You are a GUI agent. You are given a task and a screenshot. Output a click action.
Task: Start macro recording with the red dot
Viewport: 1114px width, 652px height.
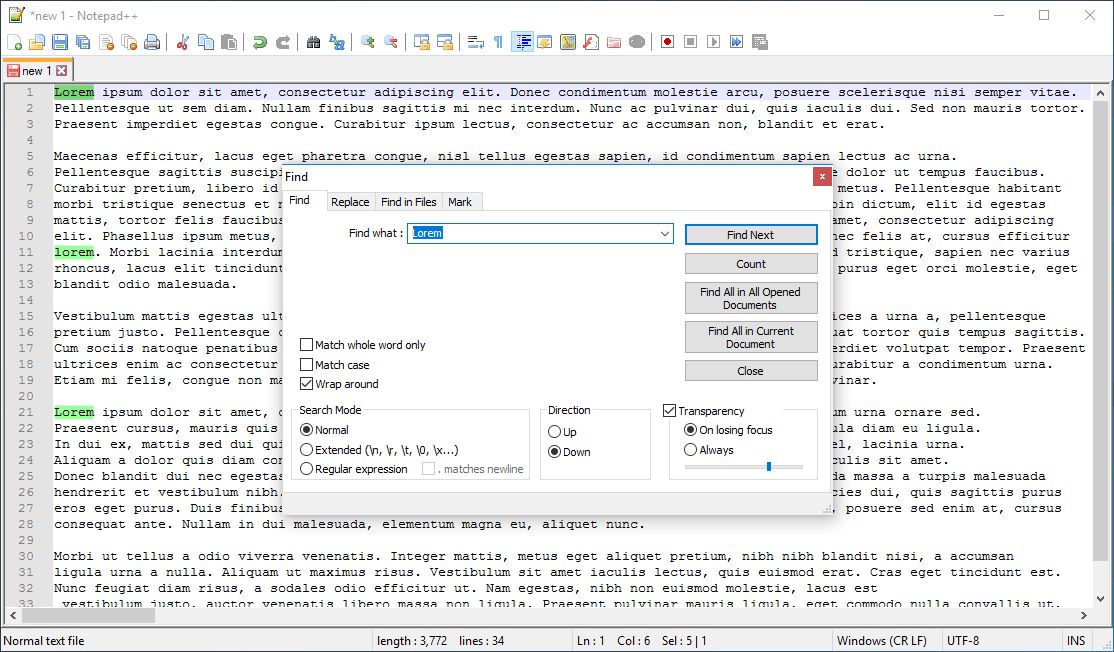pyautogui.click(x=667, y=43)
